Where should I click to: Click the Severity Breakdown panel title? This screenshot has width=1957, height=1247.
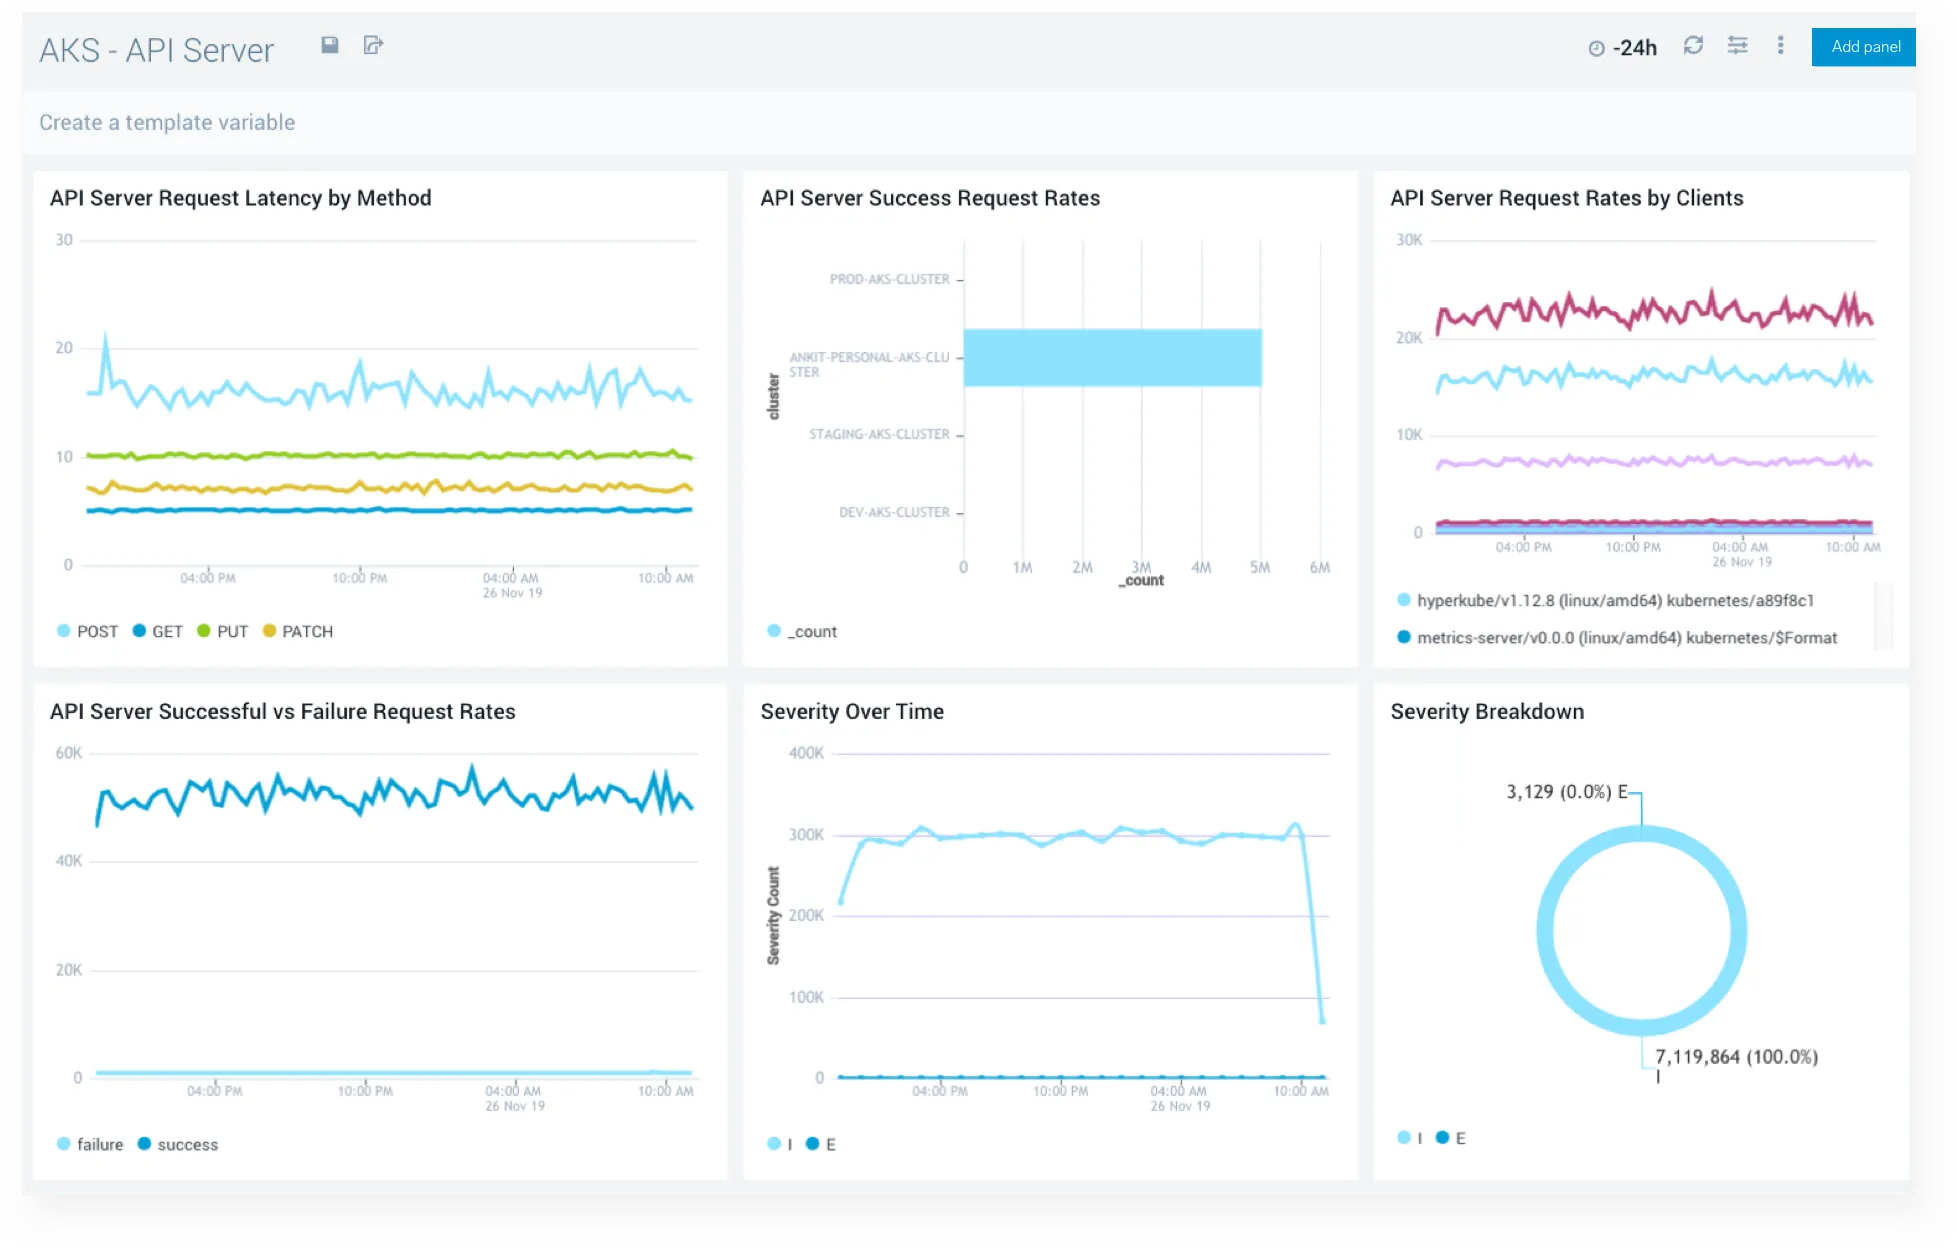[1487, 711]
